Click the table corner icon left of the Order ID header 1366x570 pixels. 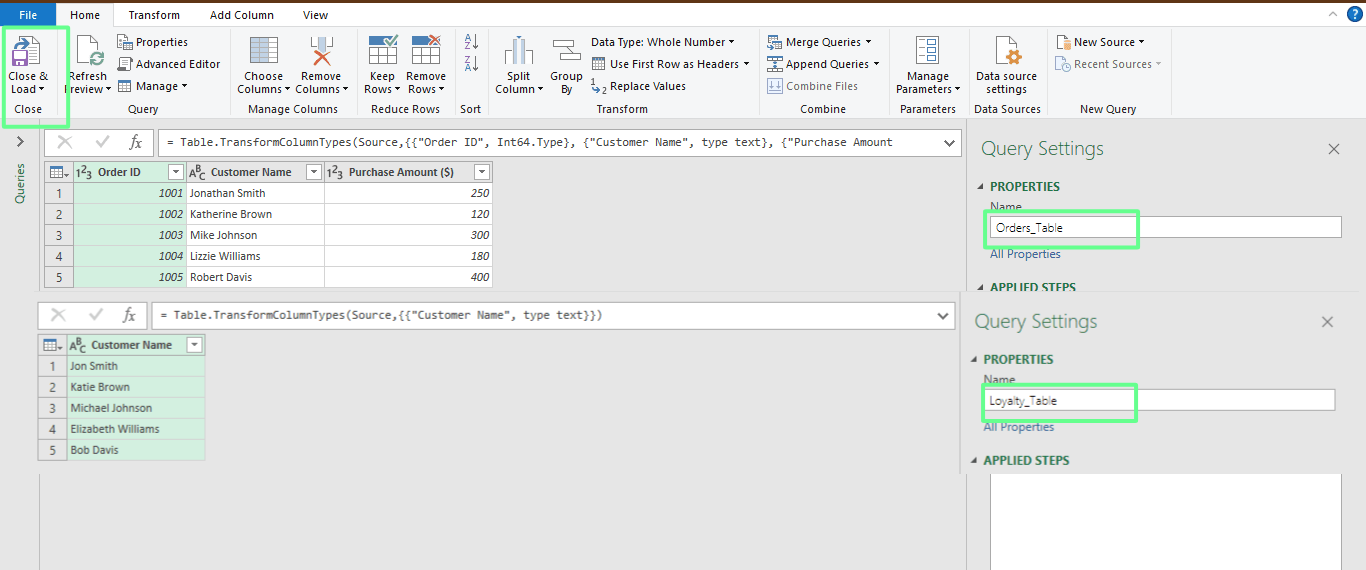(x=58, y=172)
